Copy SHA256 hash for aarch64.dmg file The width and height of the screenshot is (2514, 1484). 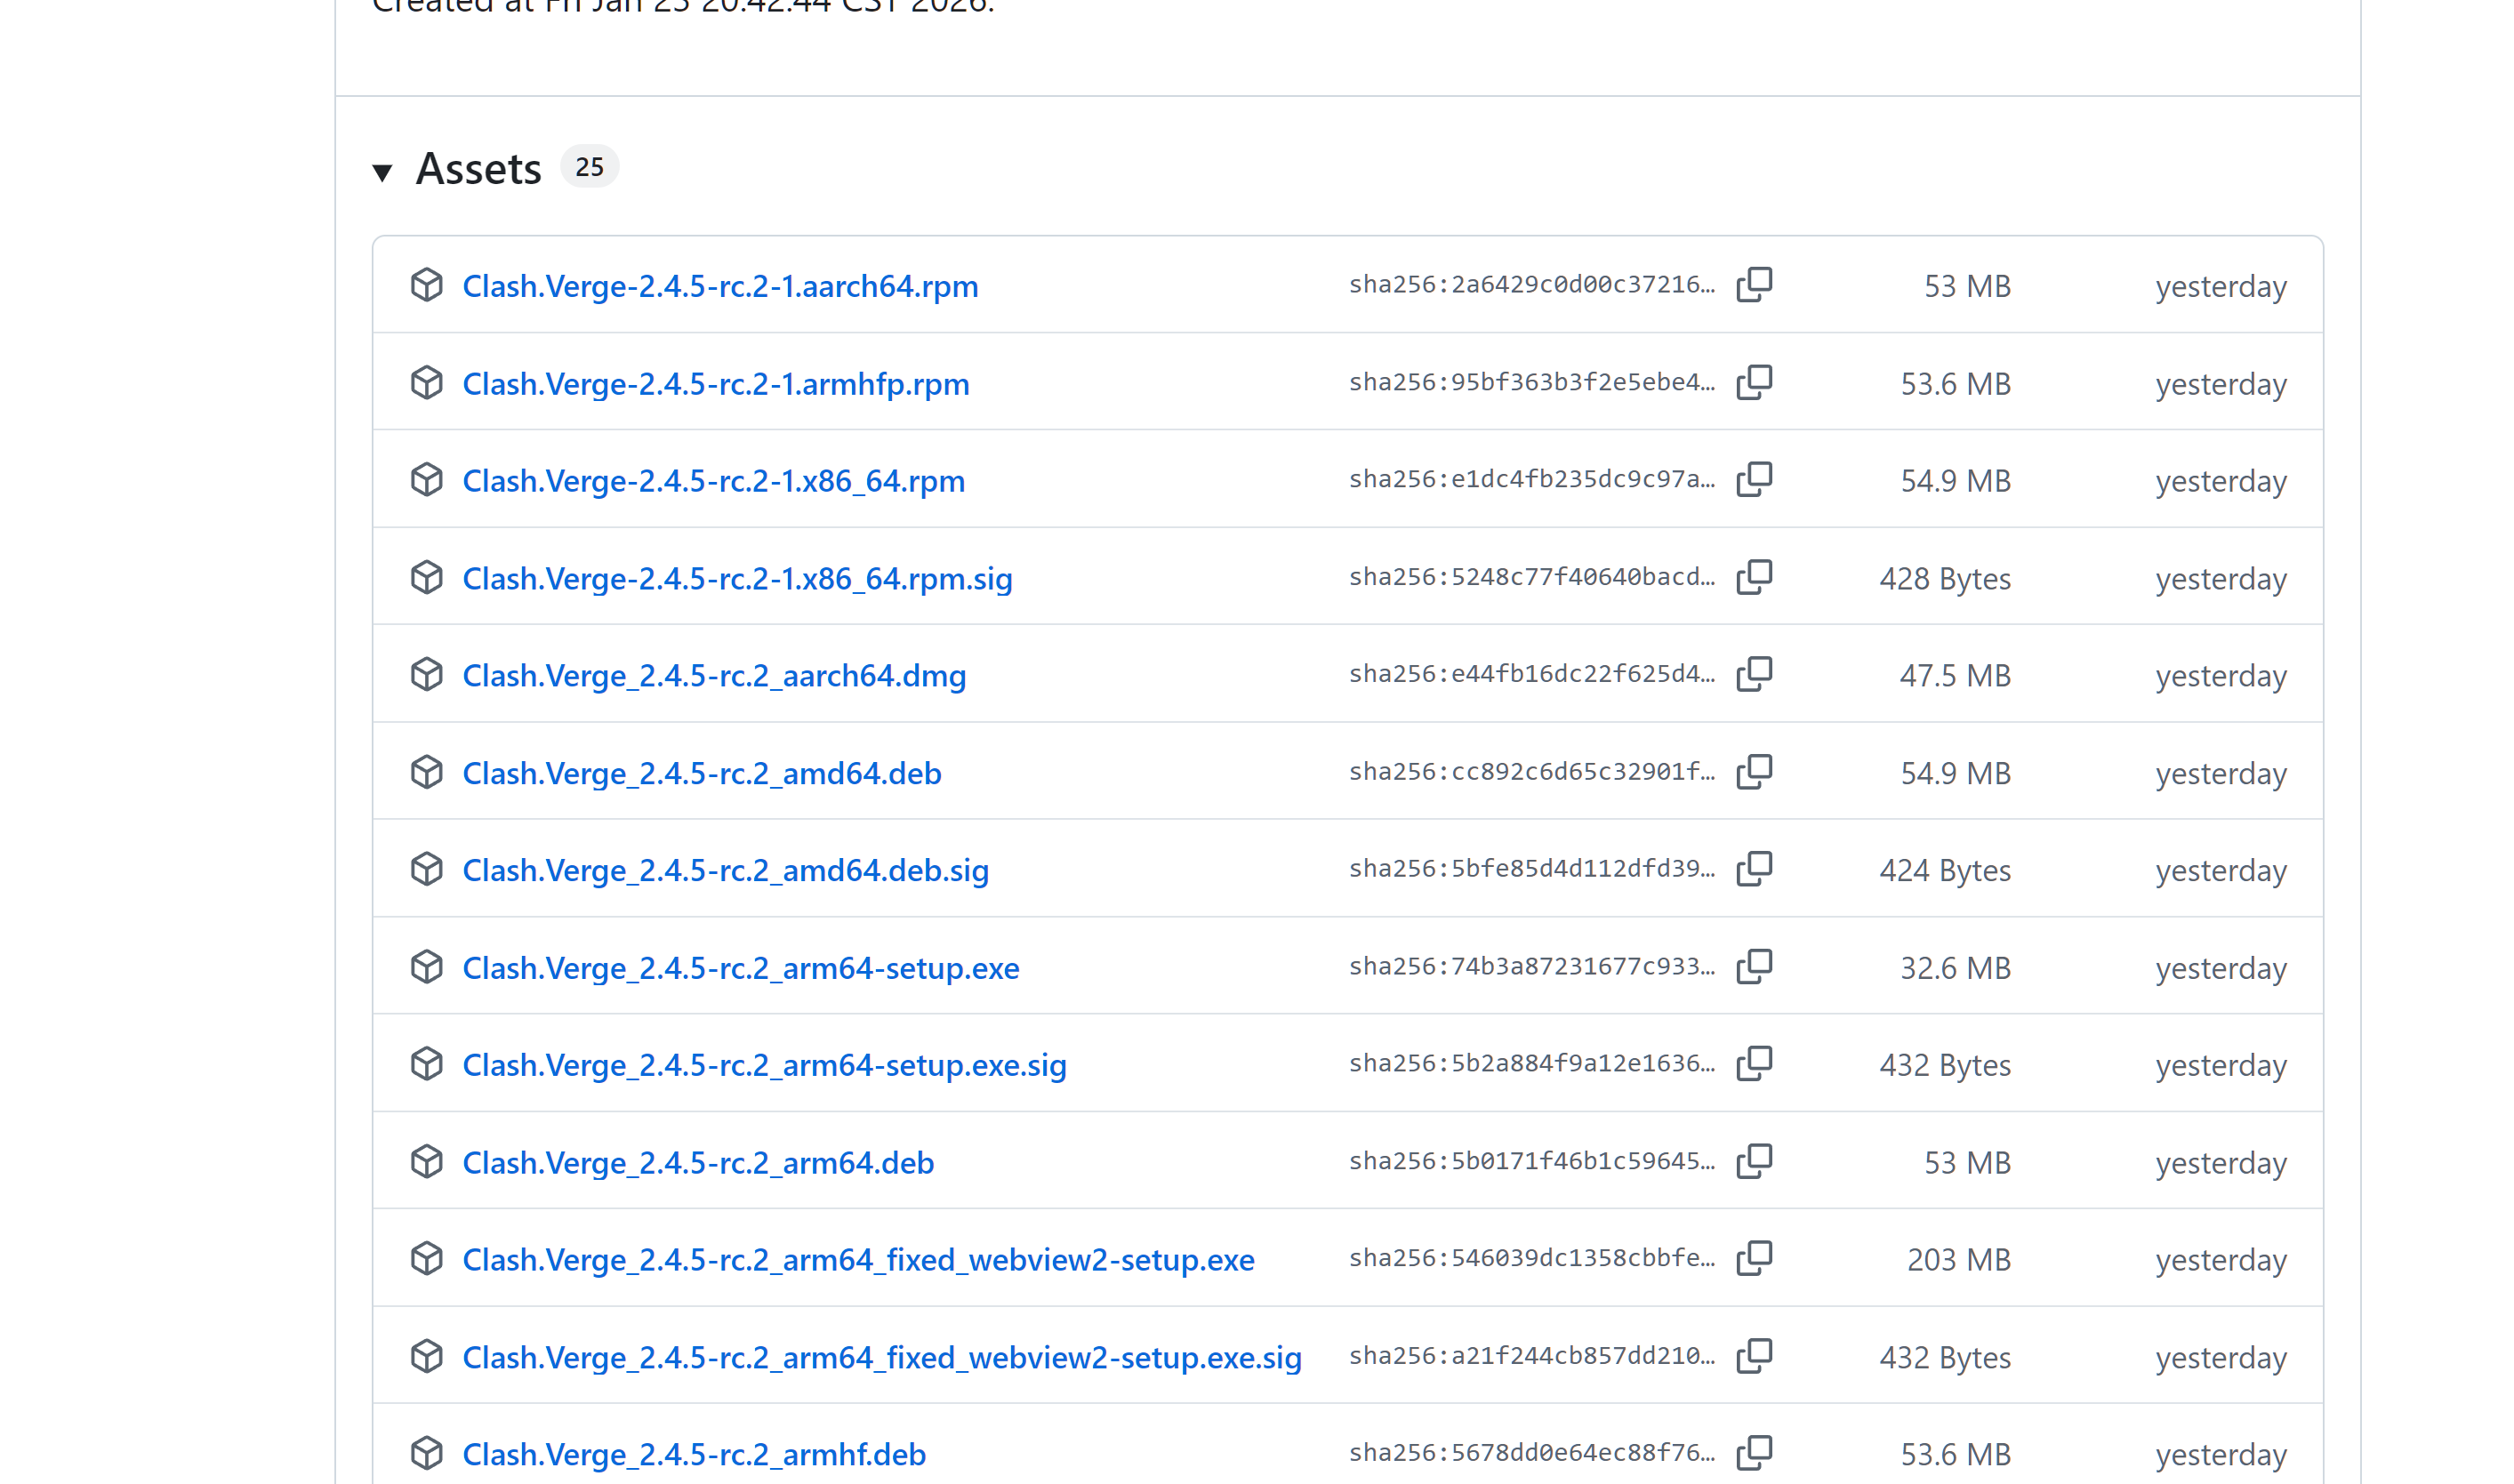(x=1754, y=674)
